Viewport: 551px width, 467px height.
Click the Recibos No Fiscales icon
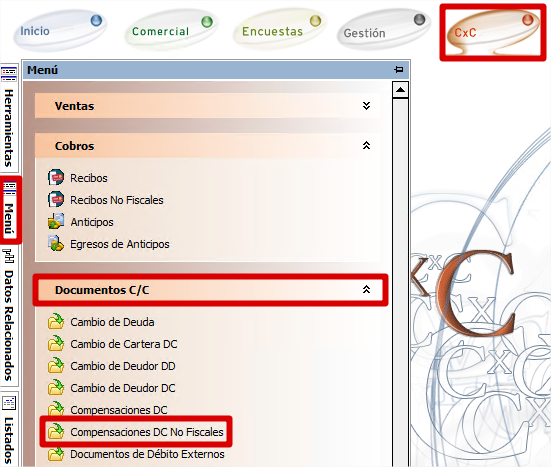click(x=56, y=199)
